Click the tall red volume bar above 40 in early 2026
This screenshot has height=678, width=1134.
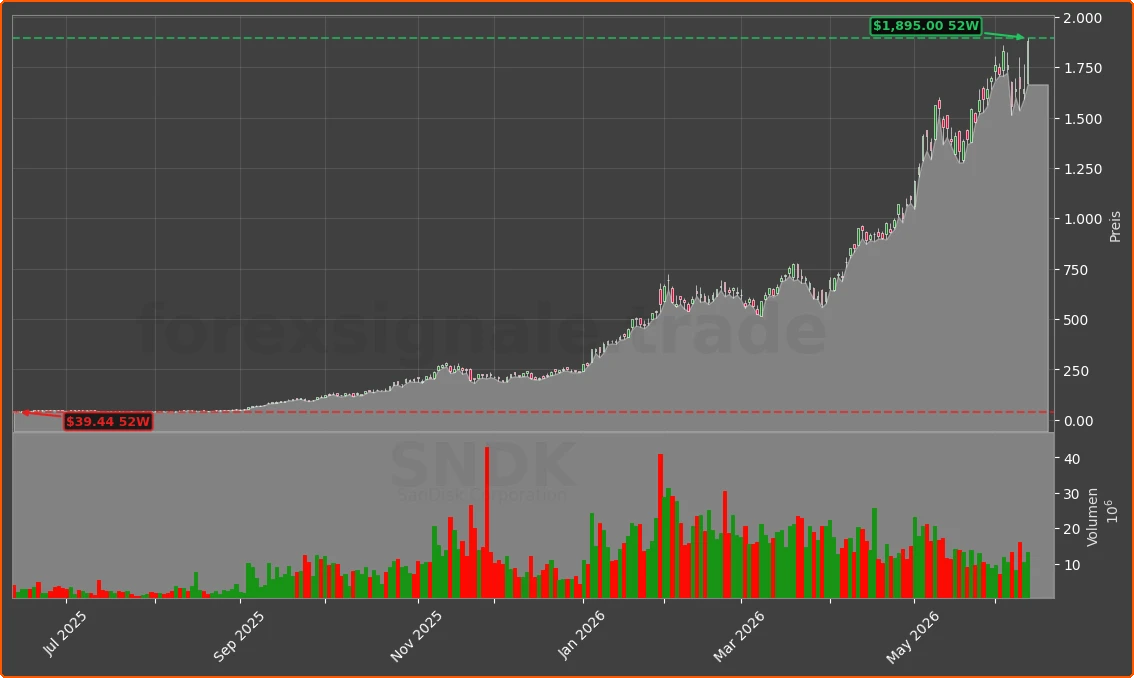tap(660, 526)
